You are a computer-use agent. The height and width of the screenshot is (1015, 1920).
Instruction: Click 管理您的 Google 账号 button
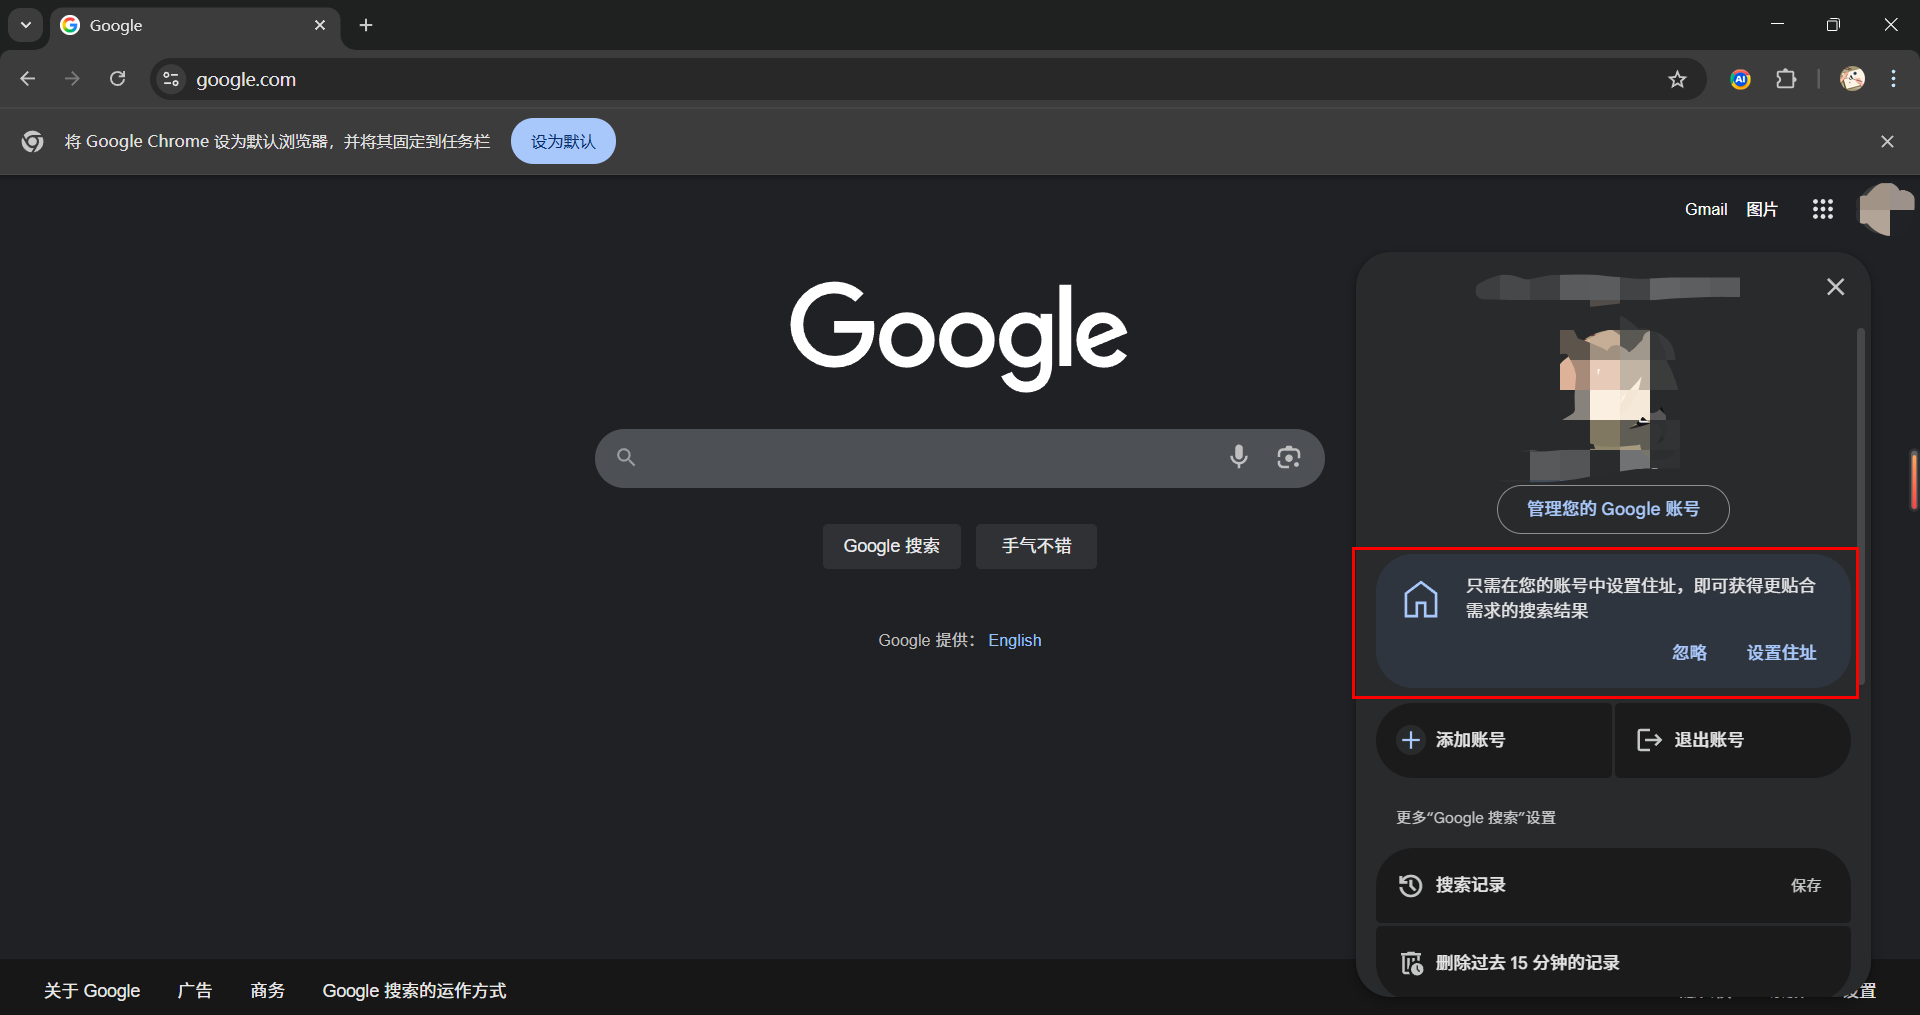[1613, 509]
